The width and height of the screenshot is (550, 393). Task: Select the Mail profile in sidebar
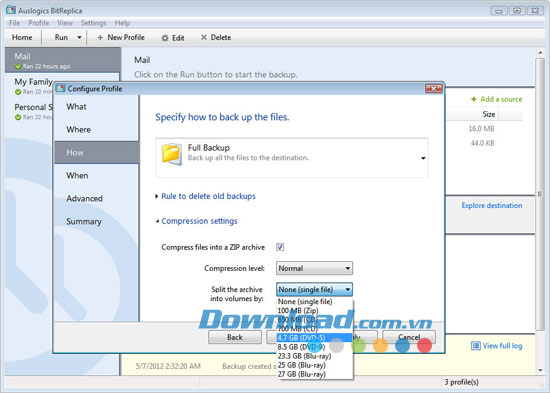point(63,60)
